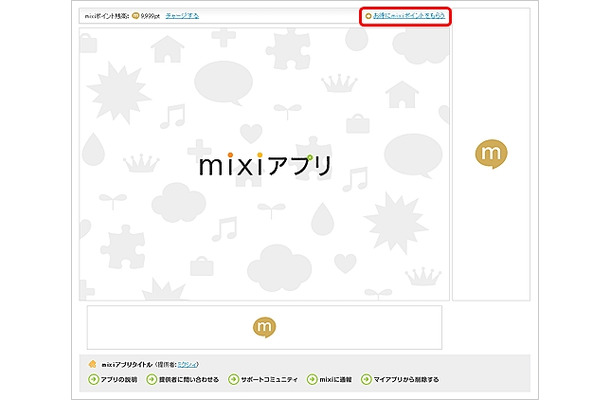Viewport: 610px width, 400px height.
Task: Click the mixiアプリ logo in the app area
Action: (x=265, y=165)
